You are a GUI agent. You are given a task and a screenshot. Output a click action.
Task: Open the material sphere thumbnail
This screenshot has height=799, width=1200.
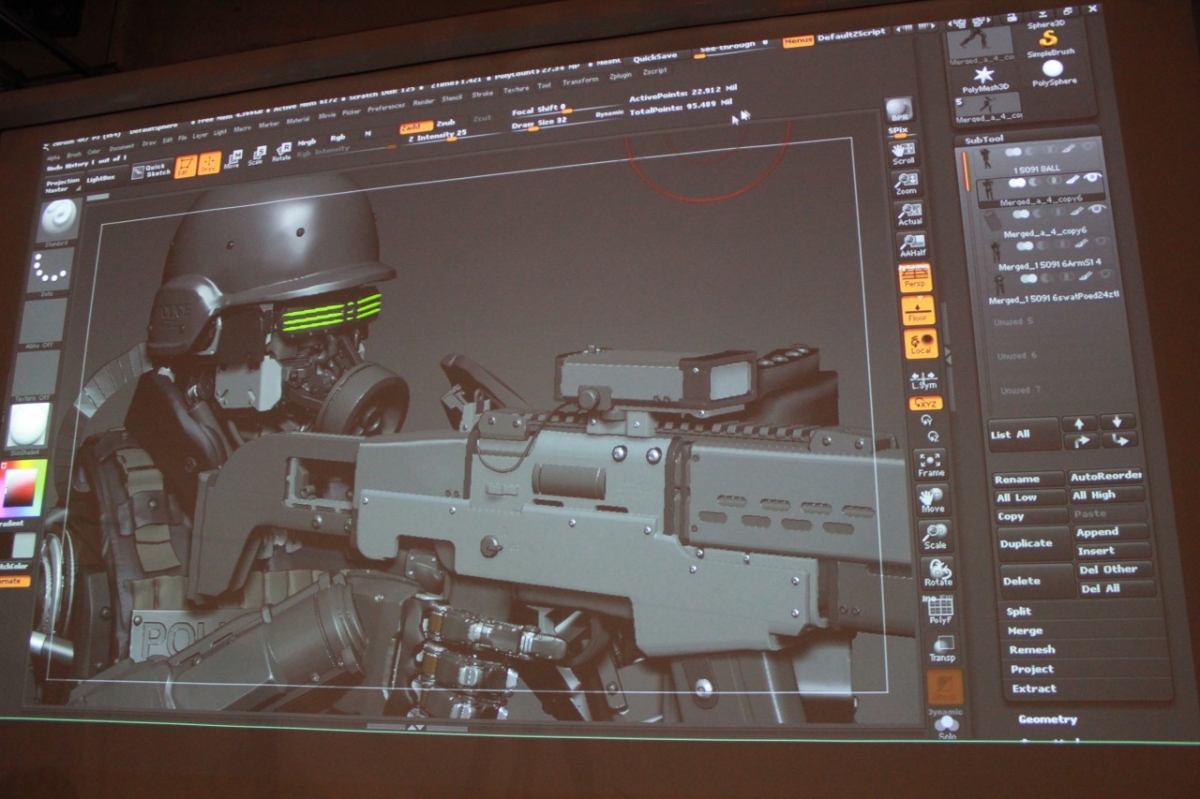click(28, 425)
